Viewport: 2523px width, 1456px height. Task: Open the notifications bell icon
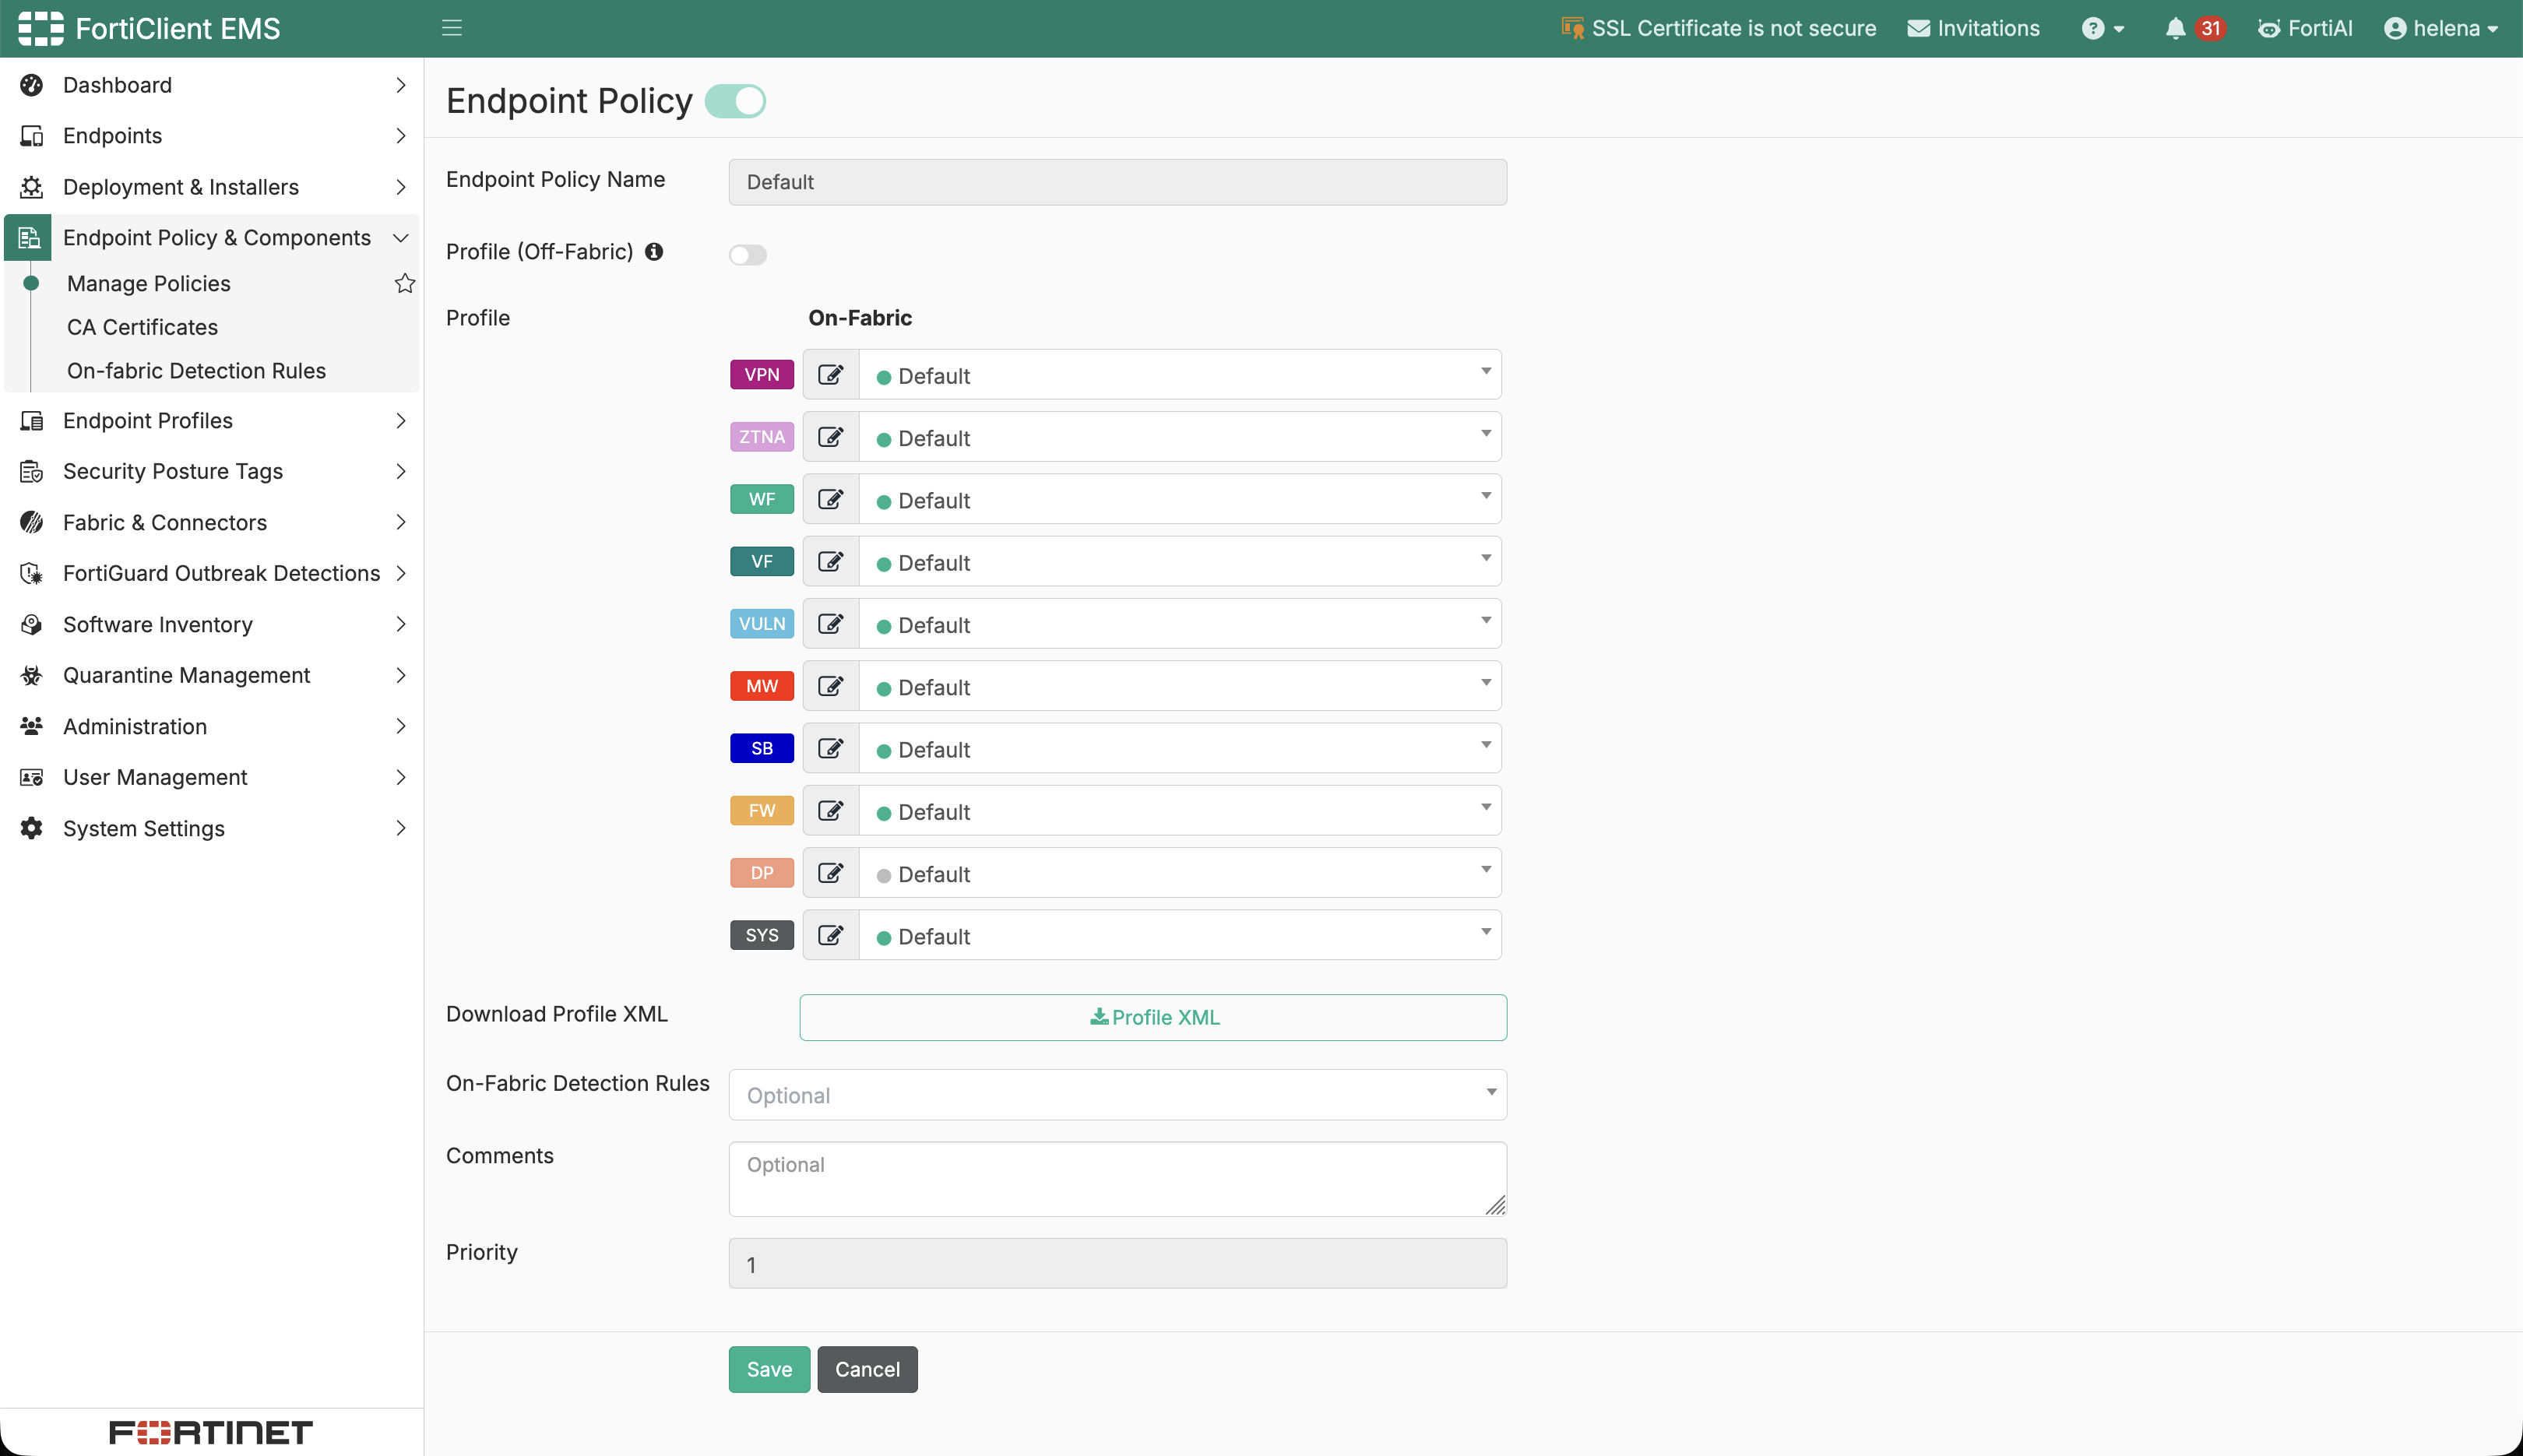coord(2174,28)
